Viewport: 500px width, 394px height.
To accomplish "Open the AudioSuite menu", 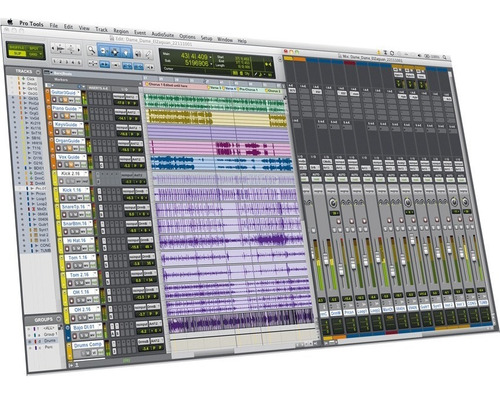I will [x=163, y=34].
